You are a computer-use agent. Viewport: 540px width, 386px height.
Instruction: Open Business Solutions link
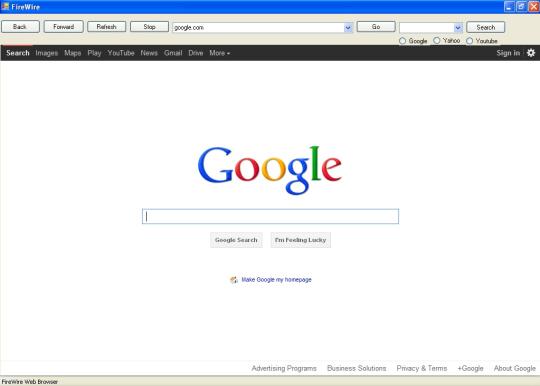point(356,368)
